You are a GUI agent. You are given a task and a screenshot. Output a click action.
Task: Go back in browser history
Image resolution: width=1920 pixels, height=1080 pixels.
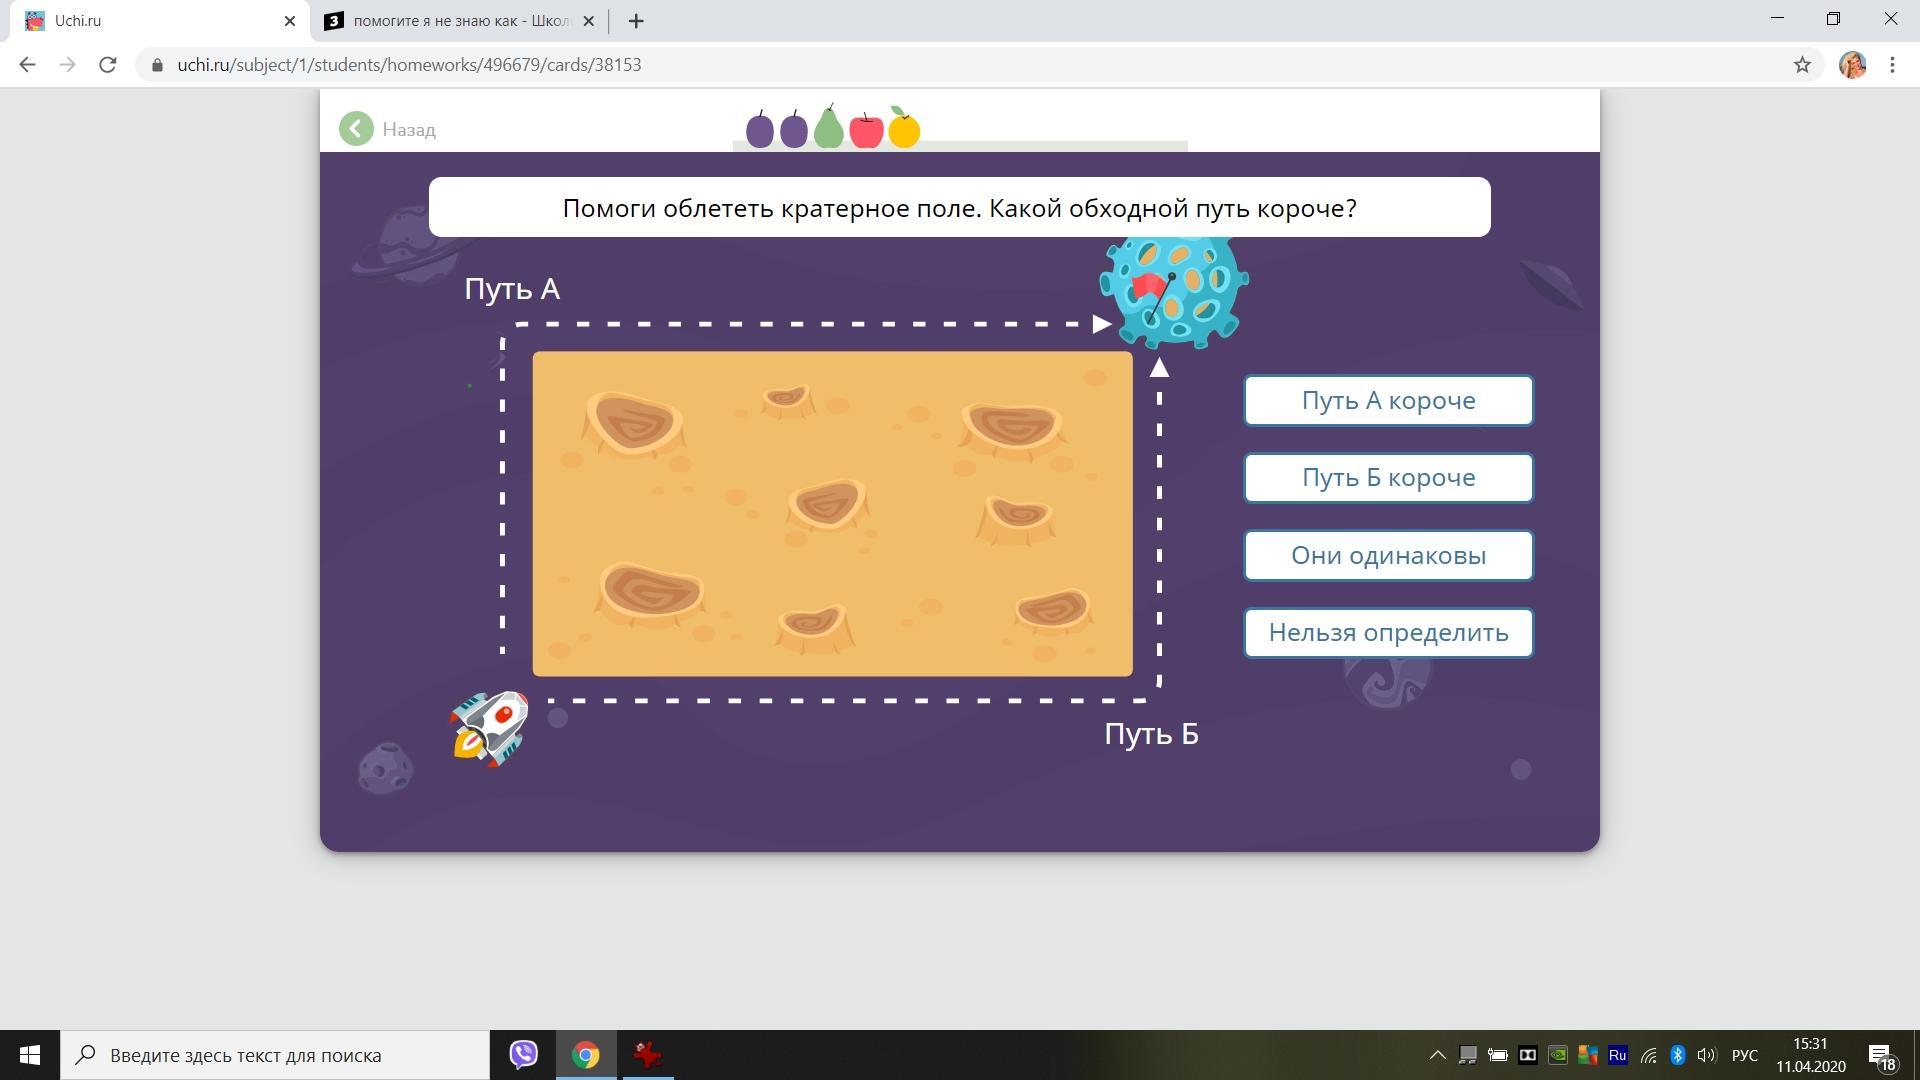[x=27, y=65]
